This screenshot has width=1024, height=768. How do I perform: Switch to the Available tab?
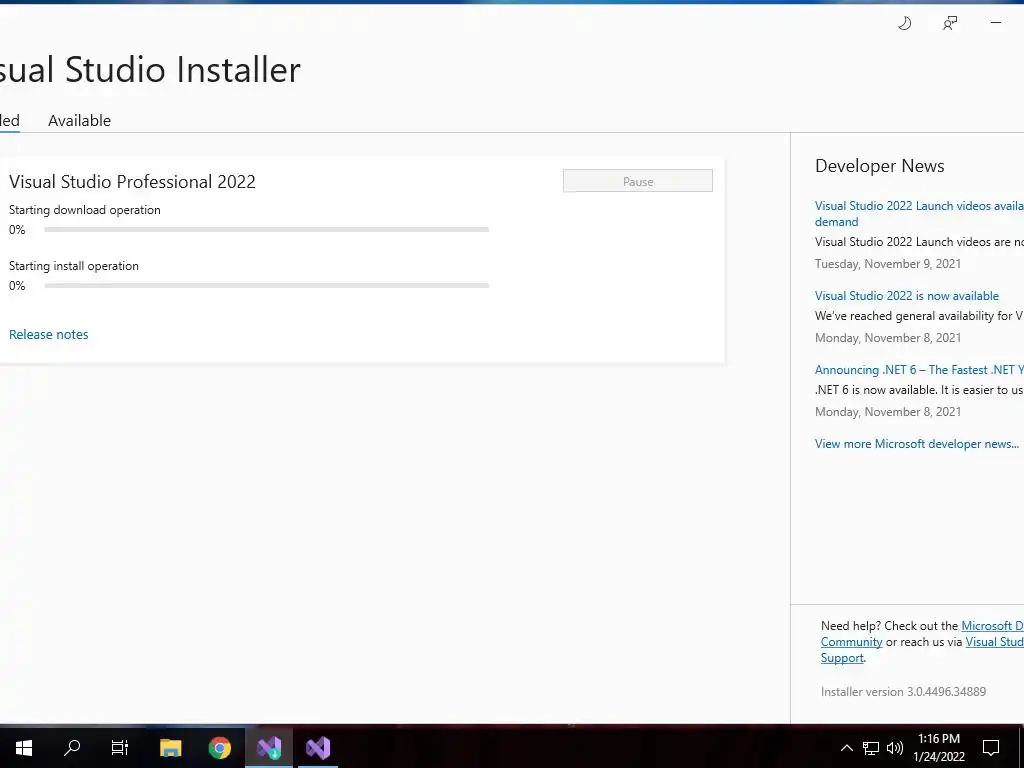pos(80,120)
